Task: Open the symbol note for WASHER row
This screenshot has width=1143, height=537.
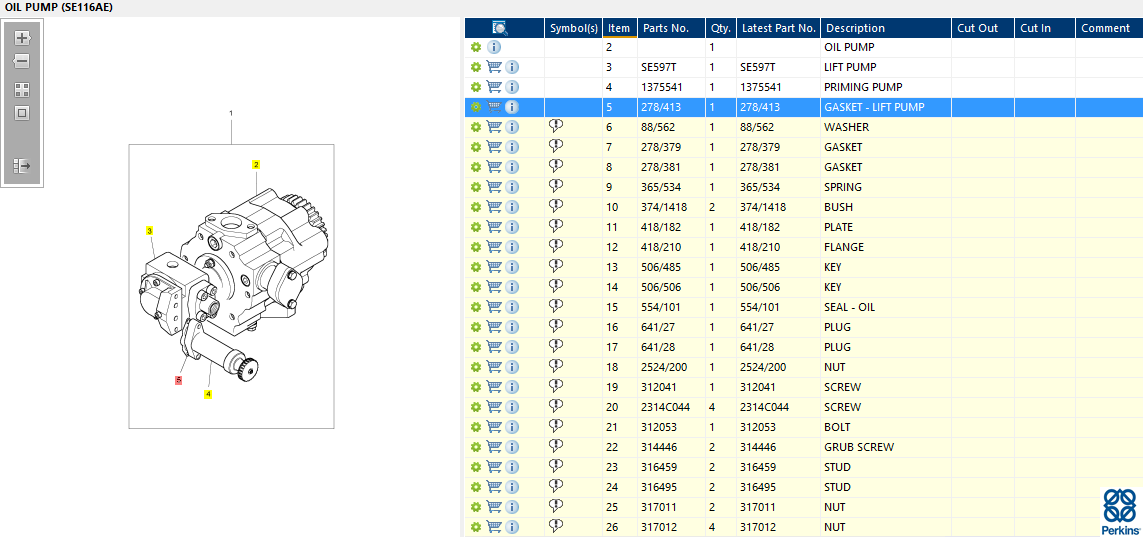Action: point(556,127)
